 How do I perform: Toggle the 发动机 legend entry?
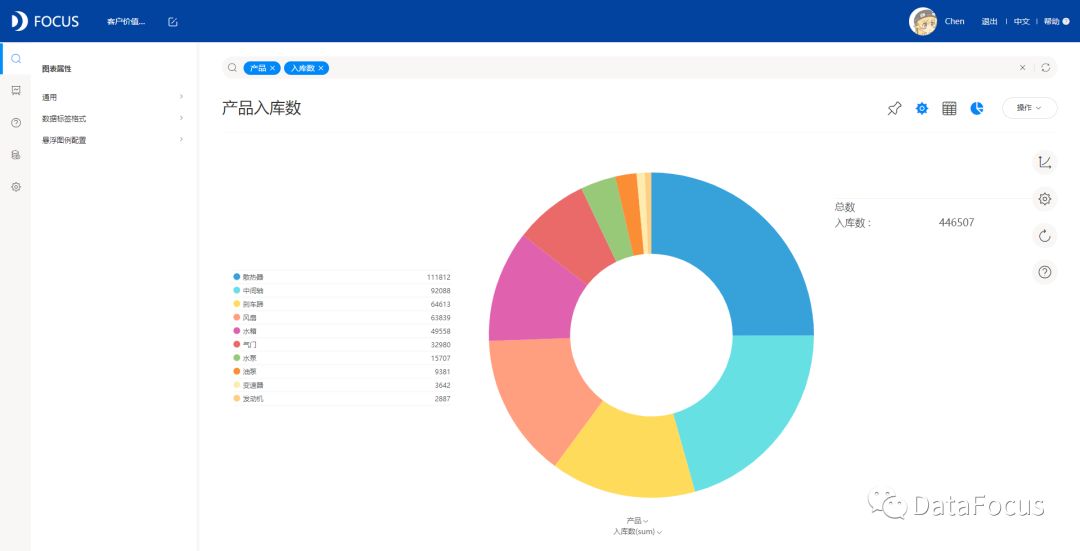pos(248,399)
